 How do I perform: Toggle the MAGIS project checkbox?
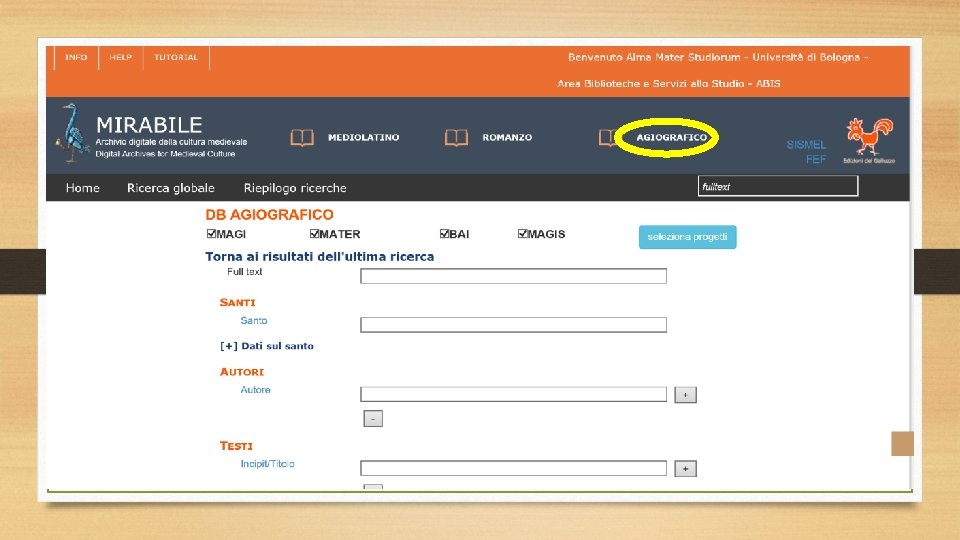(x=522, y=233)
